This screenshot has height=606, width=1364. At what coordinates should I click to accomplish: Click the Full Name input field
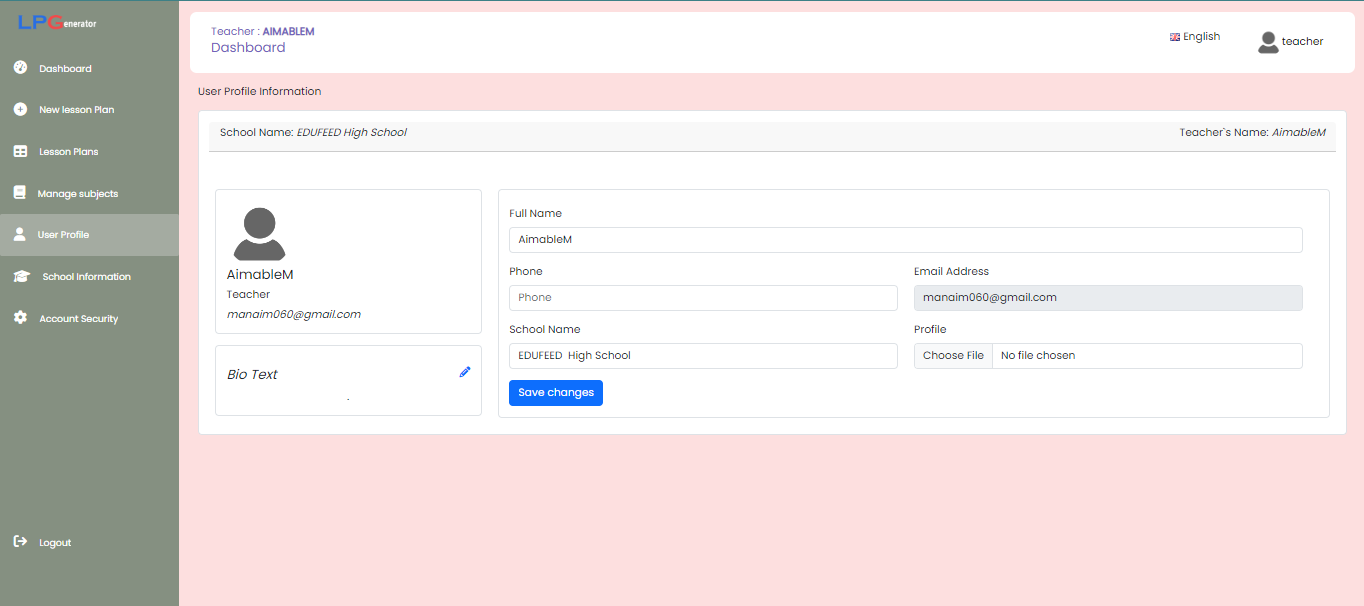(x=905, y=240)
